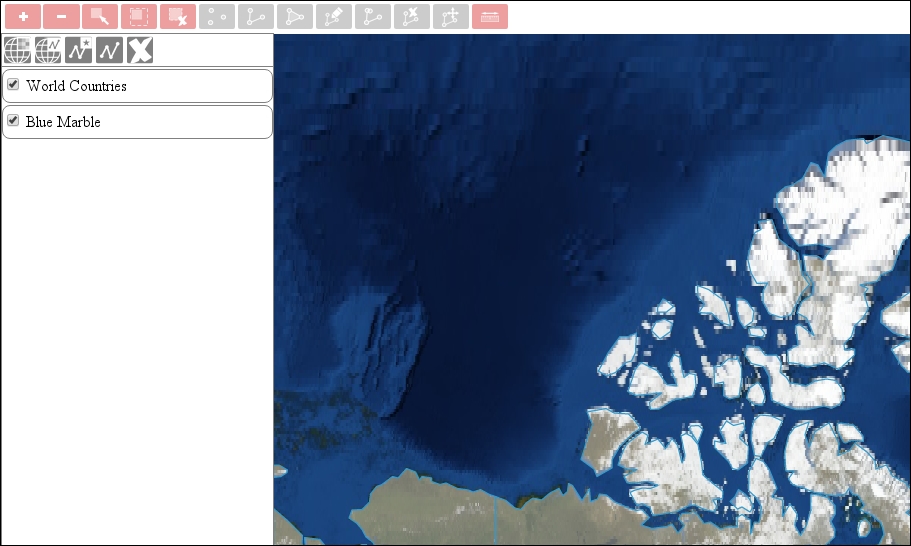This screenshot has width=911, height=546.
Task: Click the plain vector line layer icon
Action: [x=109, y=50]
